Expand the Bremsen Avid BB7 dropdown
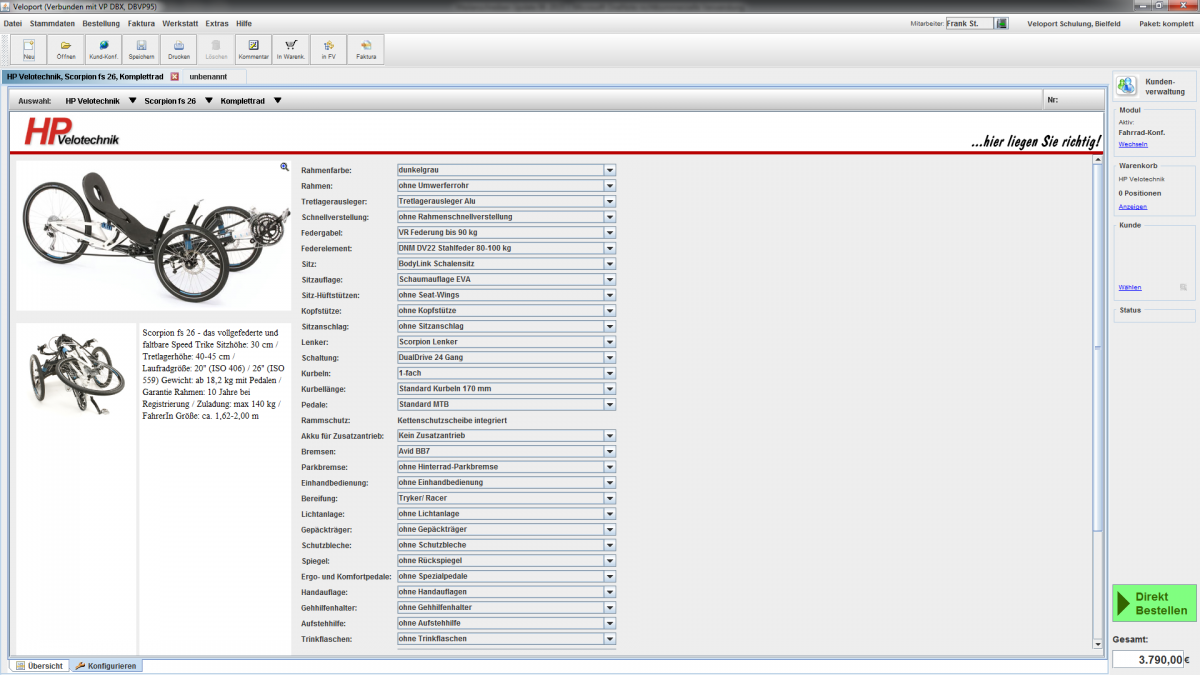 (609, 451)
